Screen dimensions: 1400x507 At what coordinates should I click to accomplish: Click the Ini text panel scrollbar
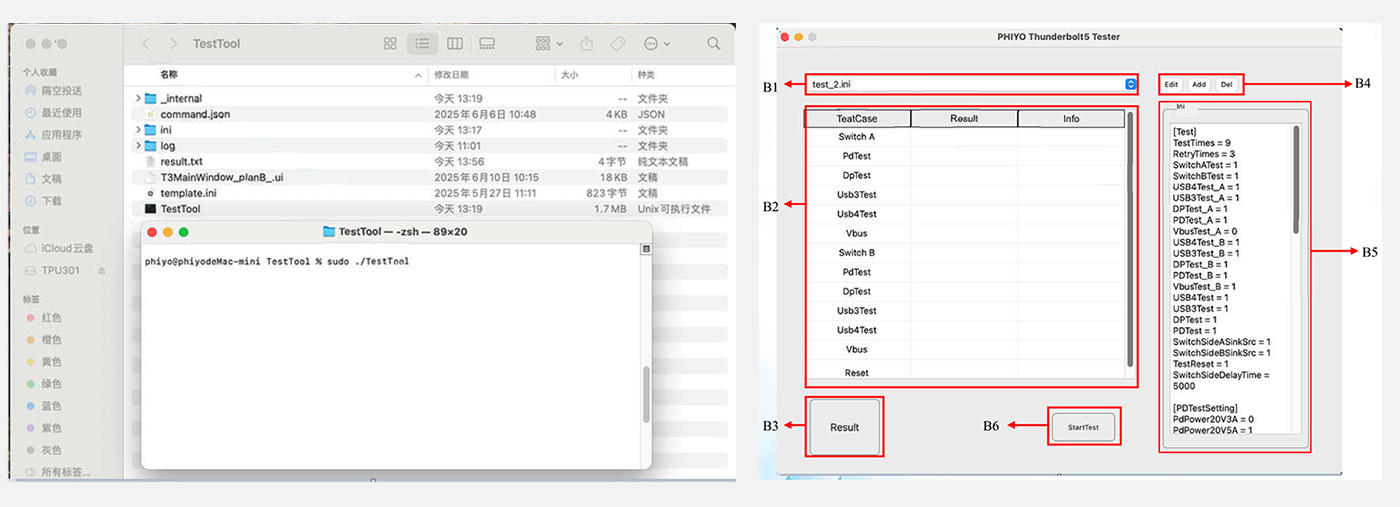[x=1297, y=180]
